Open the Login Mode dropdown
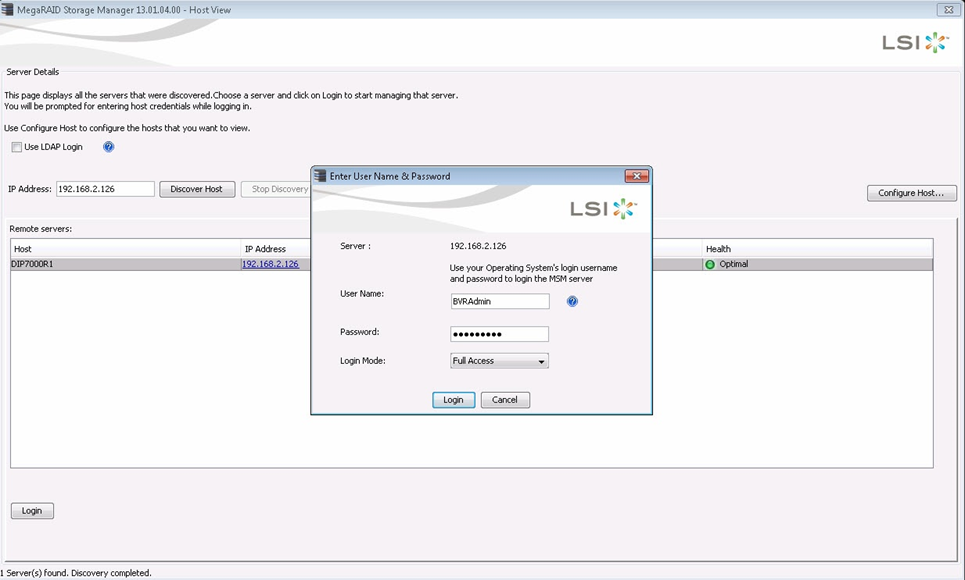The height and width of the screenshot is (580, 965). (x=499, y=361)
